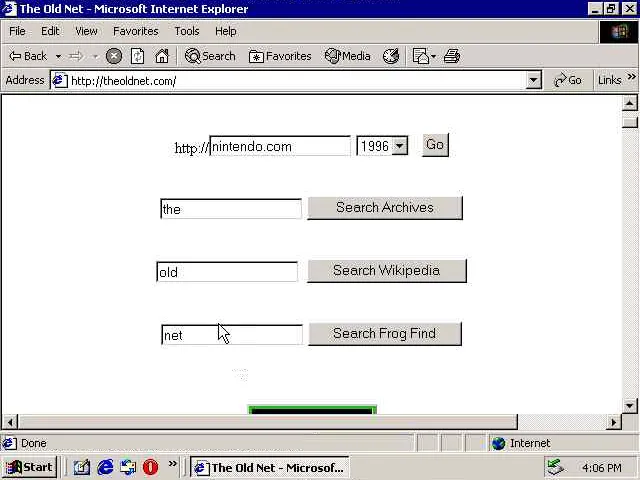Expand the Mail button dropdown arrow
Image resolution: width=640 pixels, height=480 pixels.
[x=433, y=56]
